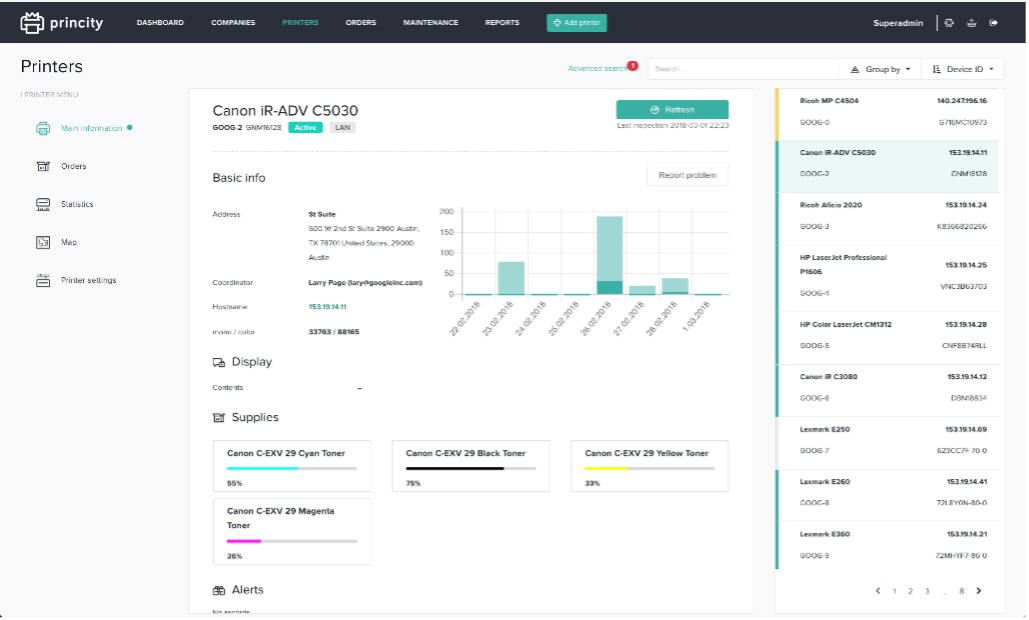Screen dimensions: 1029x620
Task: Click the logout icon in top bar
Action: (x=993, y=23)
